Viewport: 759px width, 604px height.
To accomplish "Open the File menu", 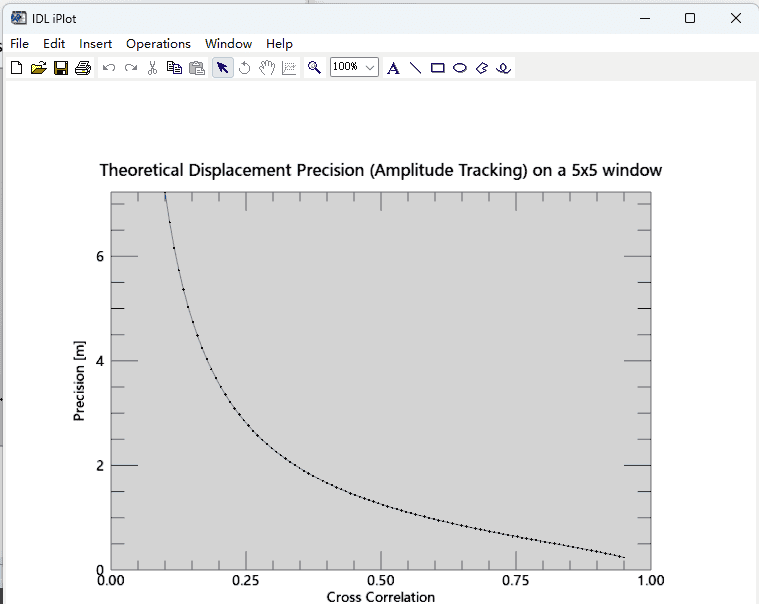I will [20, 44].
